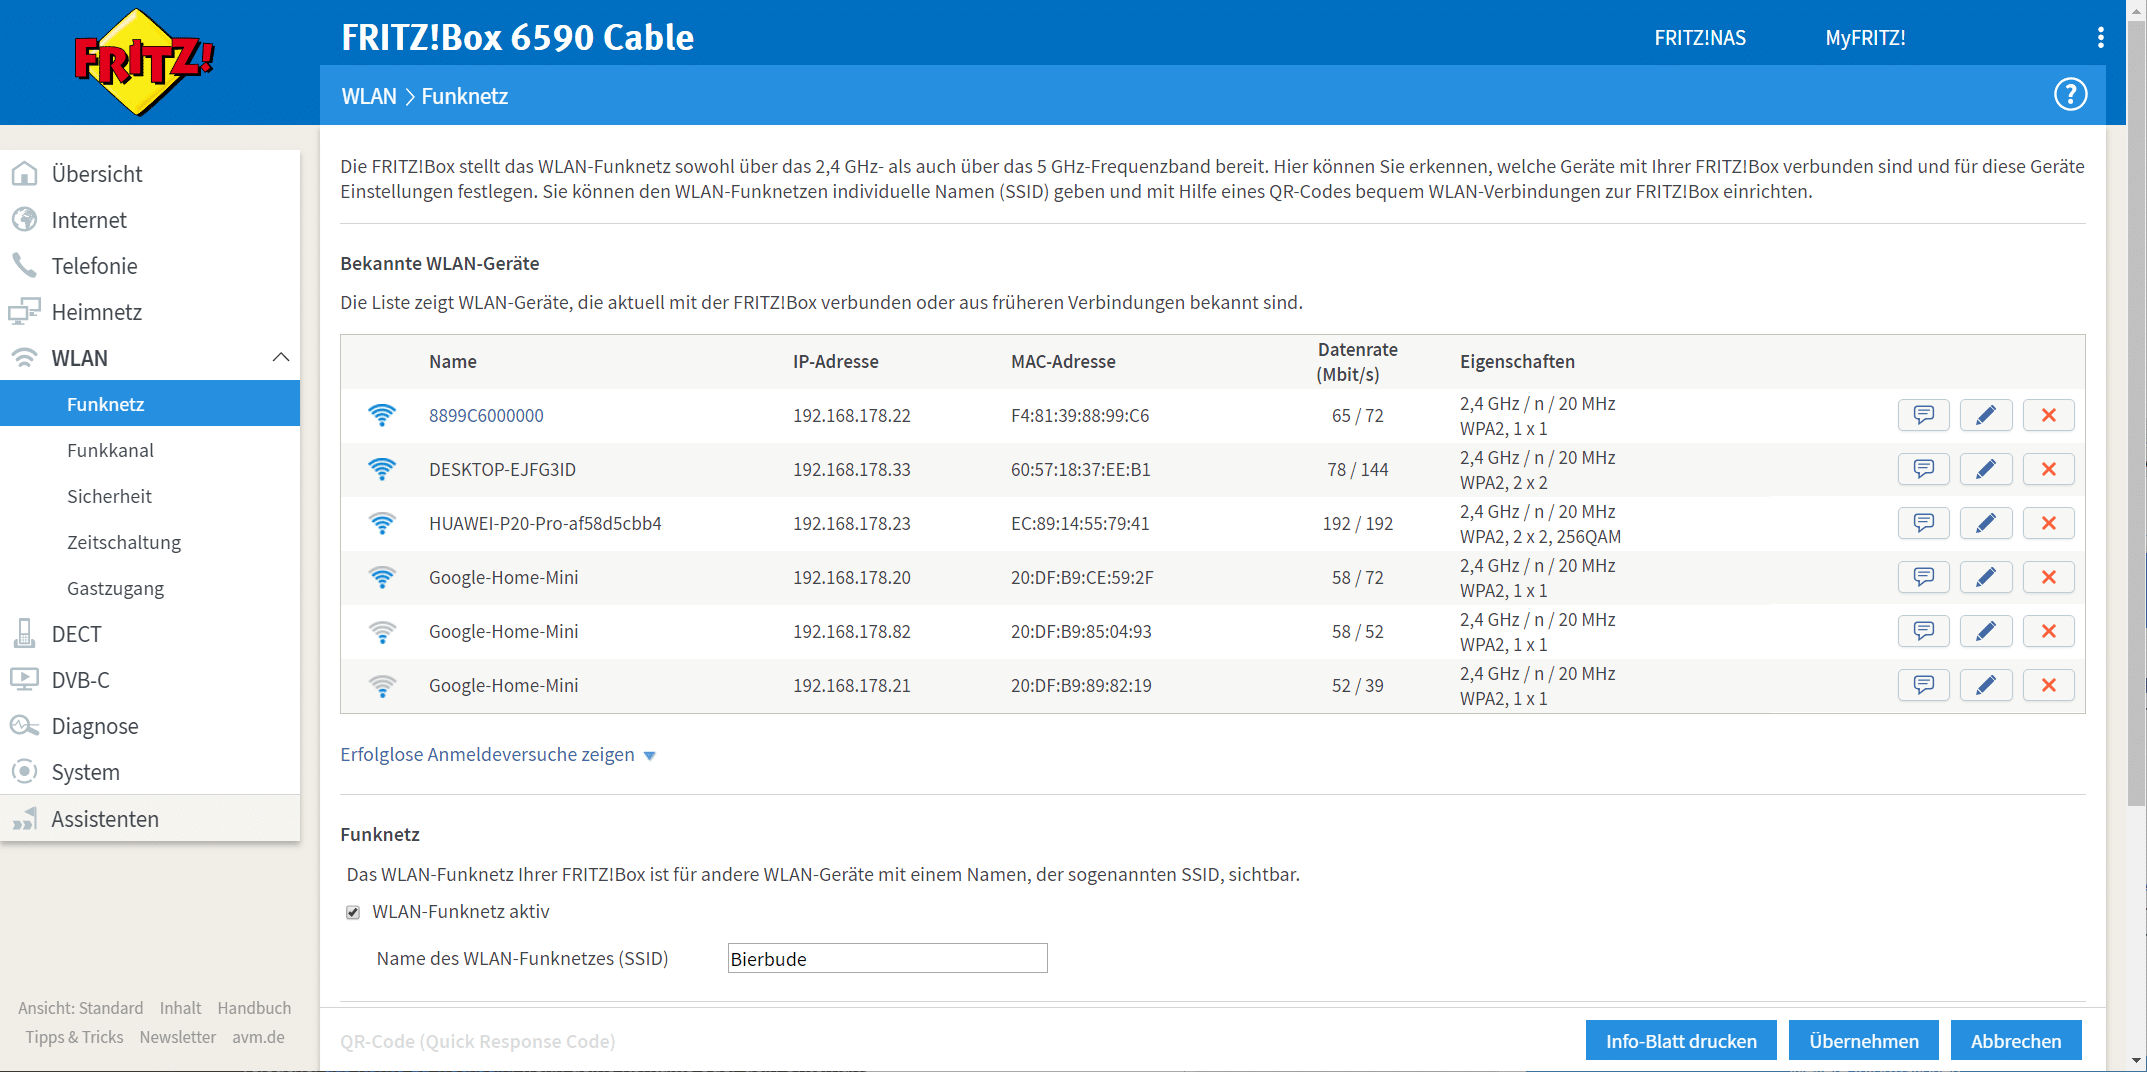Click the SSID name input field

click(x=887, y=958)
